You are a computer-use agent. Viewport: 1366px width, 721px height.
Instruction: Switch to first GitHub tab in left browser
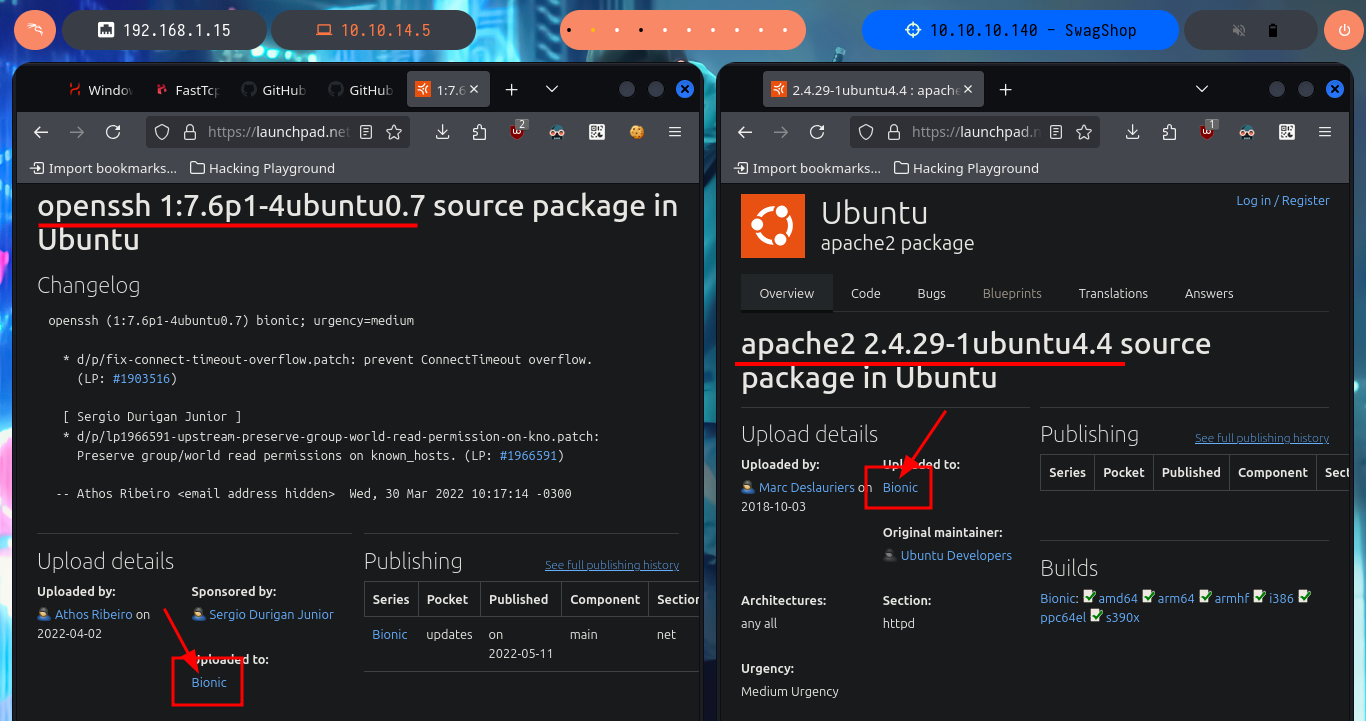[274, 90]
